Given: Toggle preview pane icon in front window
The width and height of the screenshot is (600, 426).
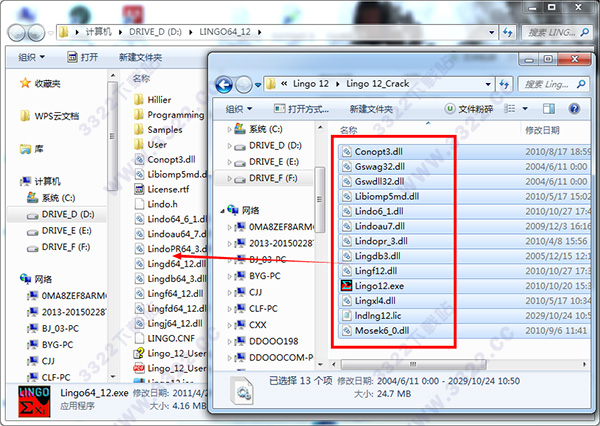Looking at the screenshot, I should tap(549, 109).
